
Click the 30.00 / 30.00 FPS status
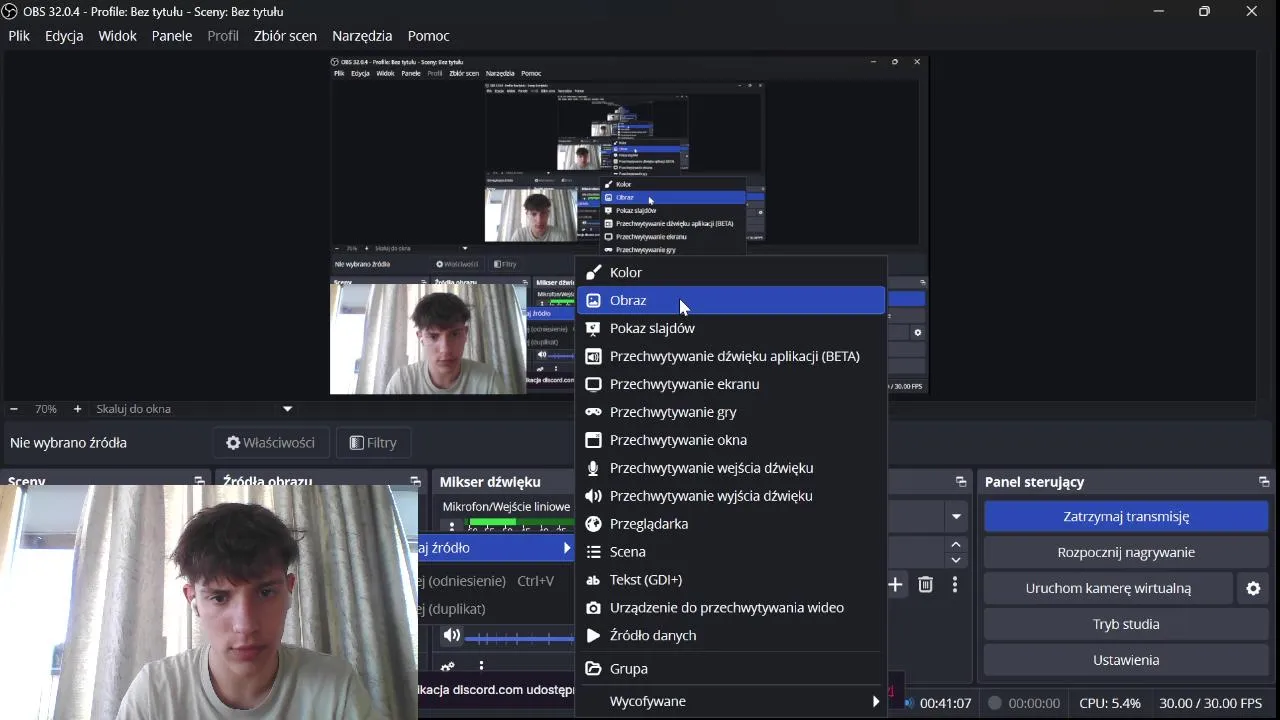pos(1211,703)
